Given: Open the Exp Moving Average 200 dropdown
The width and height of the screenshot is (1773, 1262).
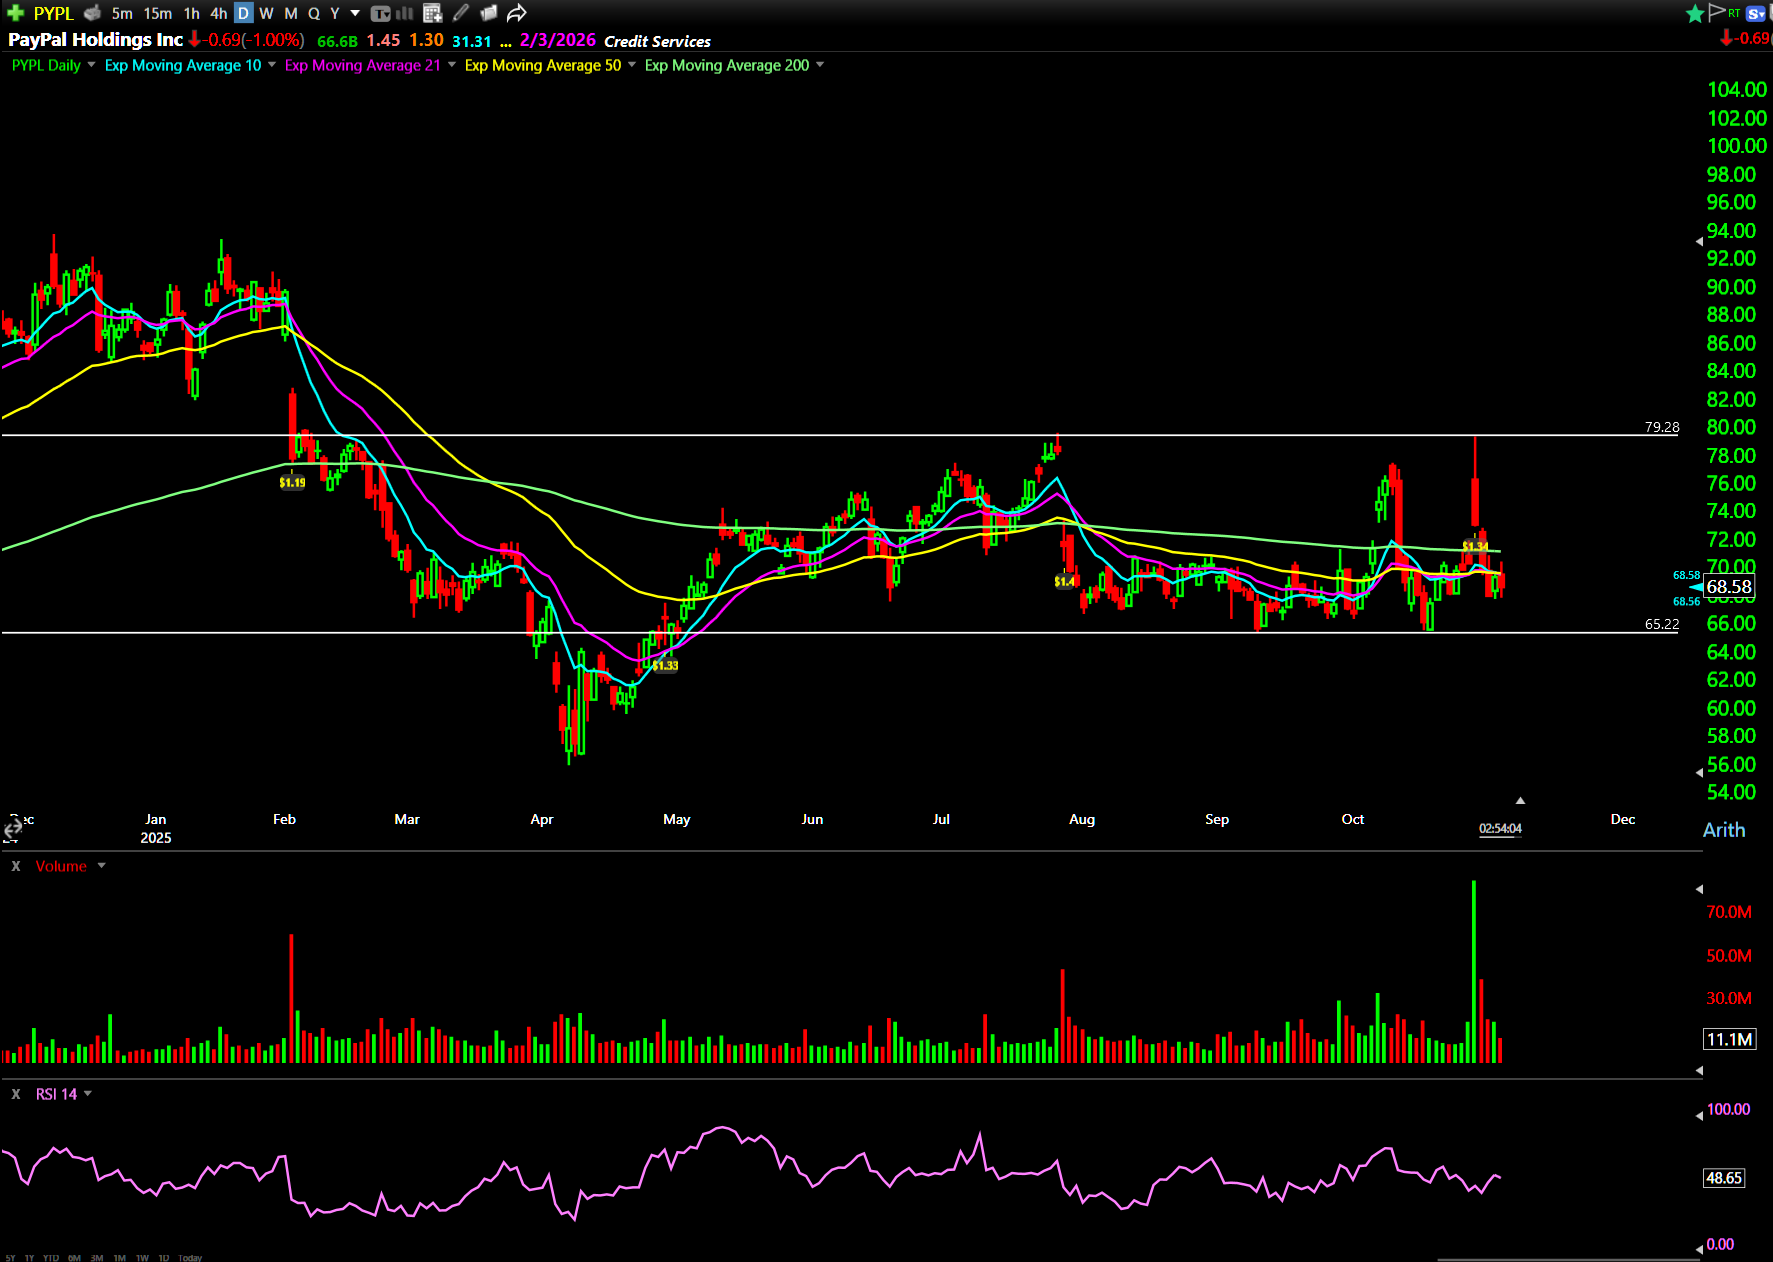Looking at the screenshot, I should pos(820,65).
